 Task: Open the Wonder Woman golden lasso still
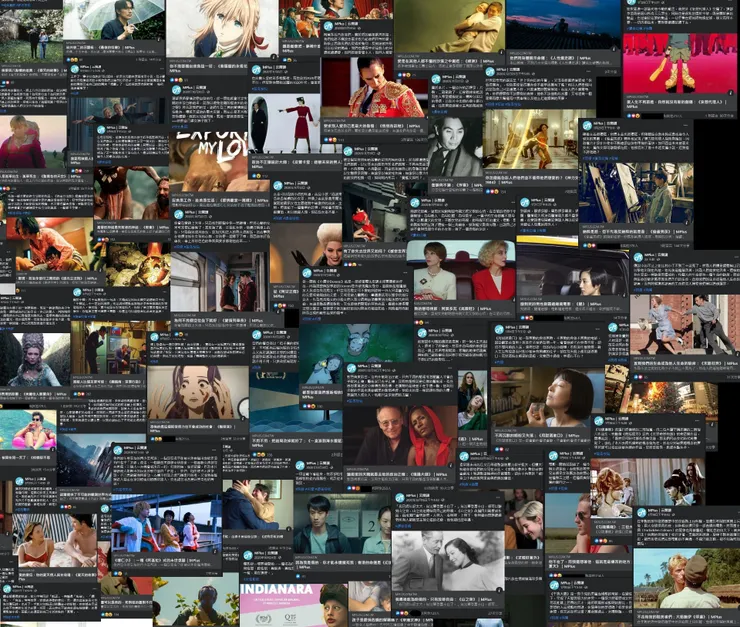tap(530, 139)
